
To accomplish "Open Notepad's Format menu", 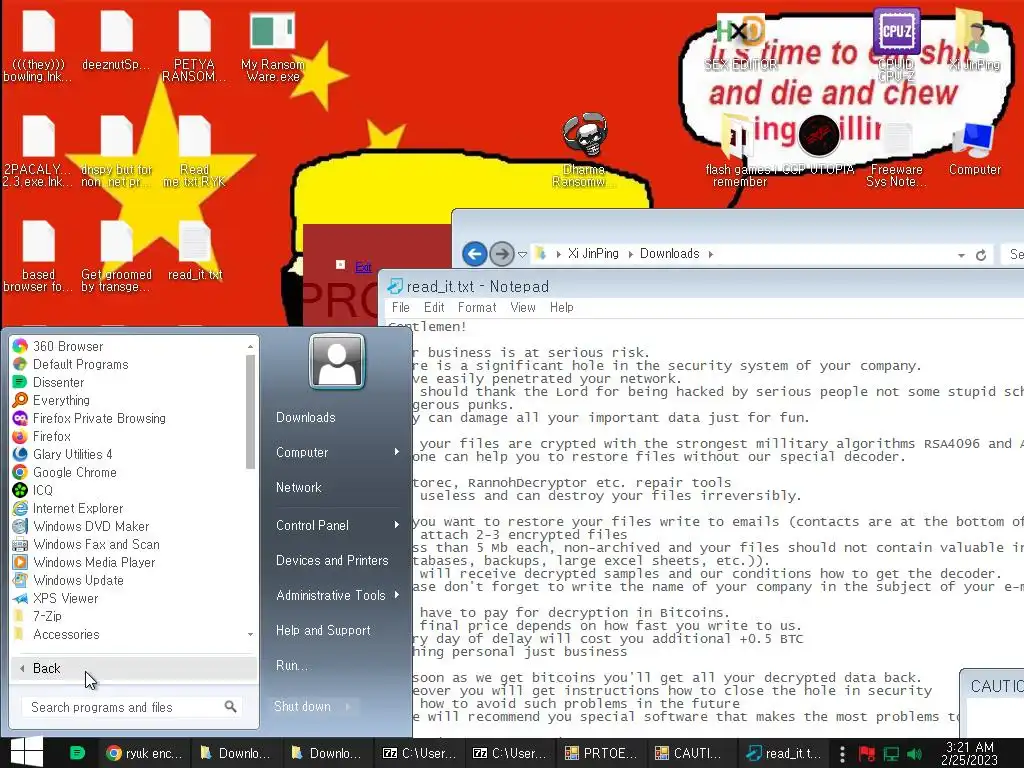I will click(x=477, y=308).
